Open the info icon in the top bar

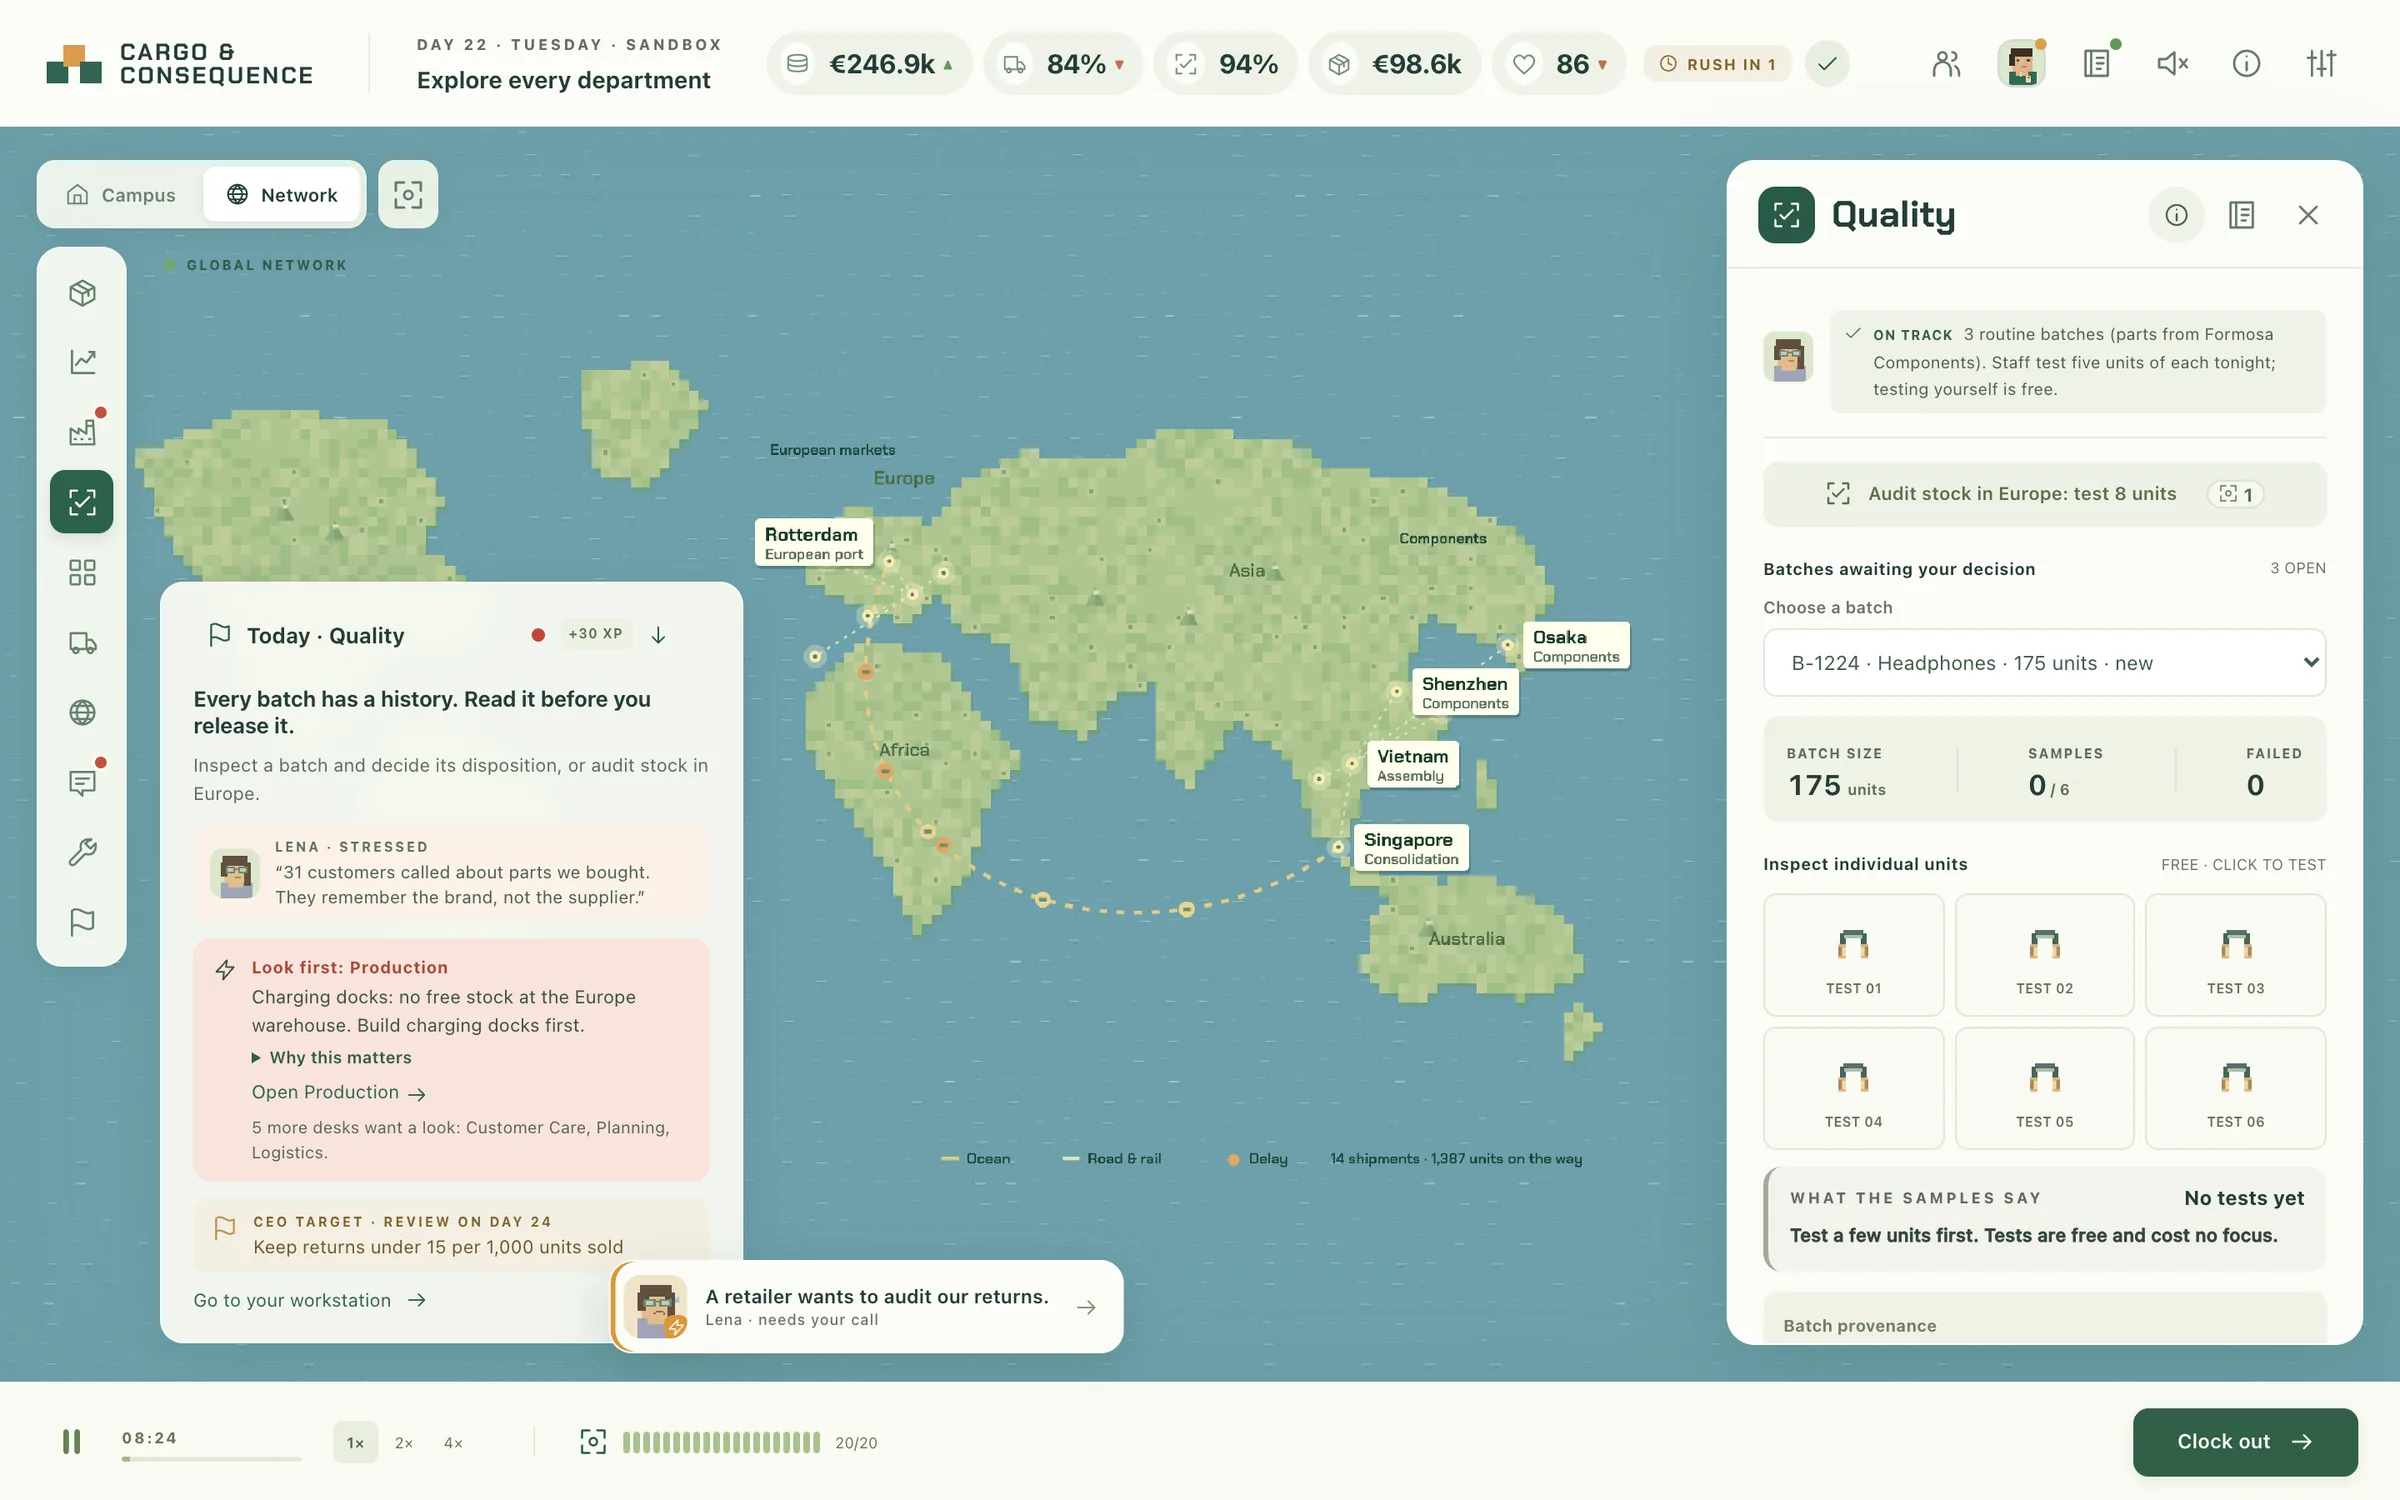pyautogui.click(x=2246, y=64)
